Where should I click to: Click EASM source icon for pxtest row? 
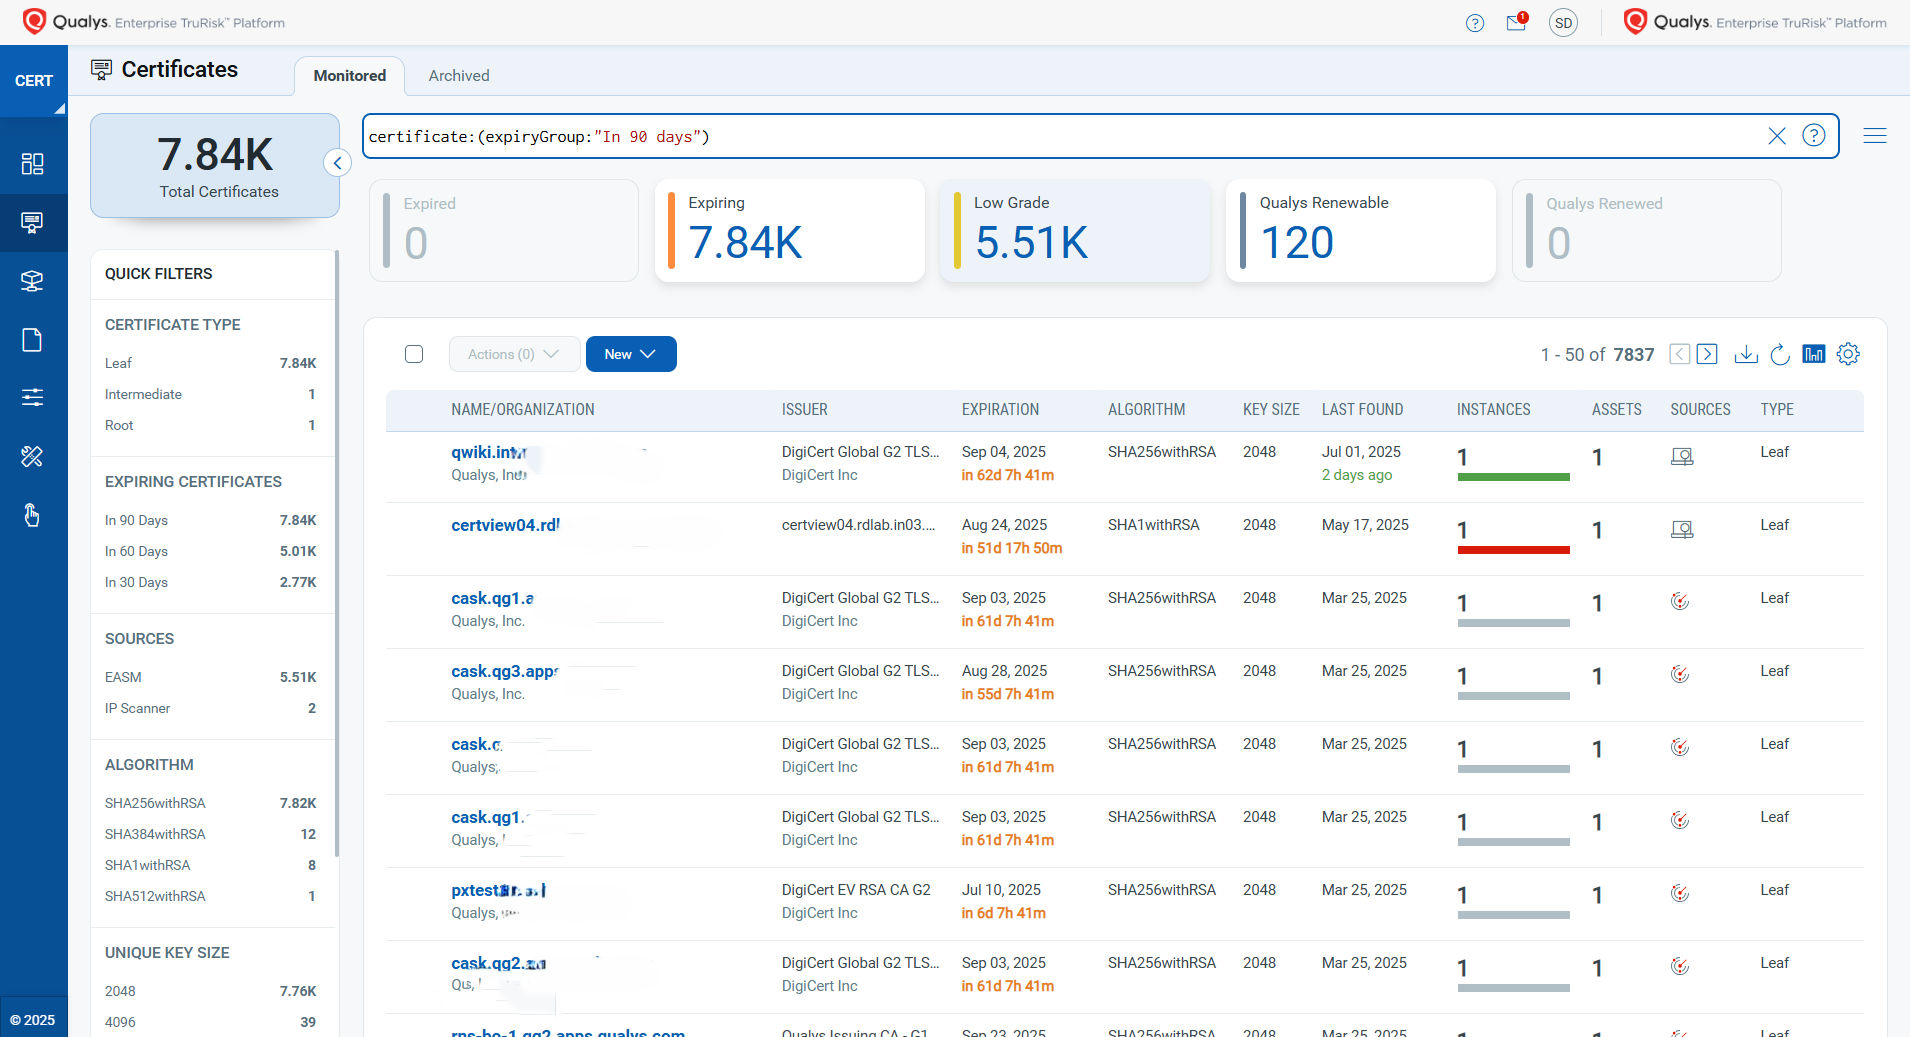coord(1680,893)
